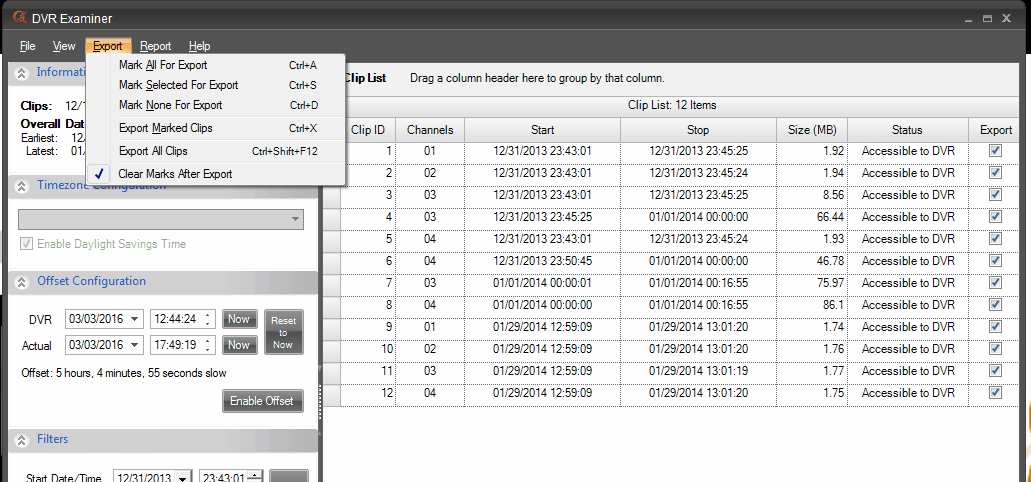1031x482 pixels.
Task: Sort by the Status column header
Action: click(x=907, y=130)
